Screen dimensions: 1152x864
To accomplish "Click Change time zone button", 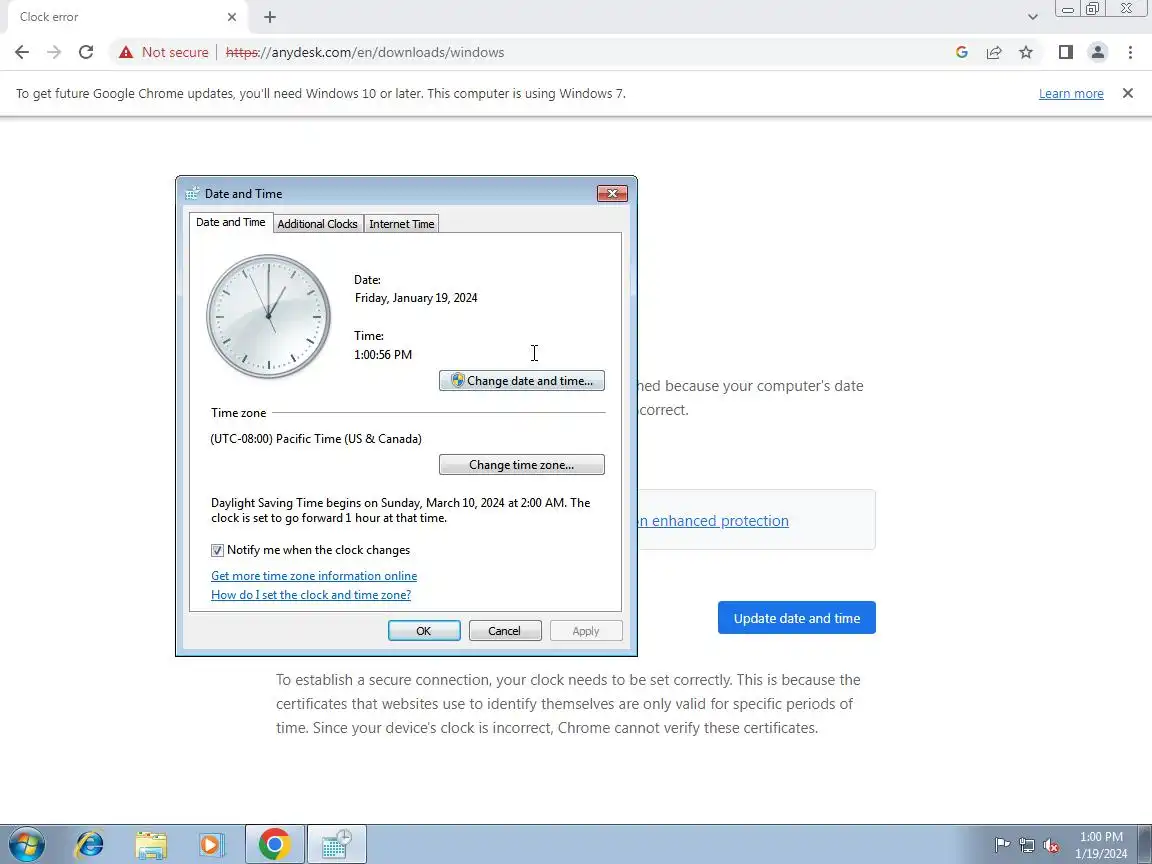I will 522,464.
